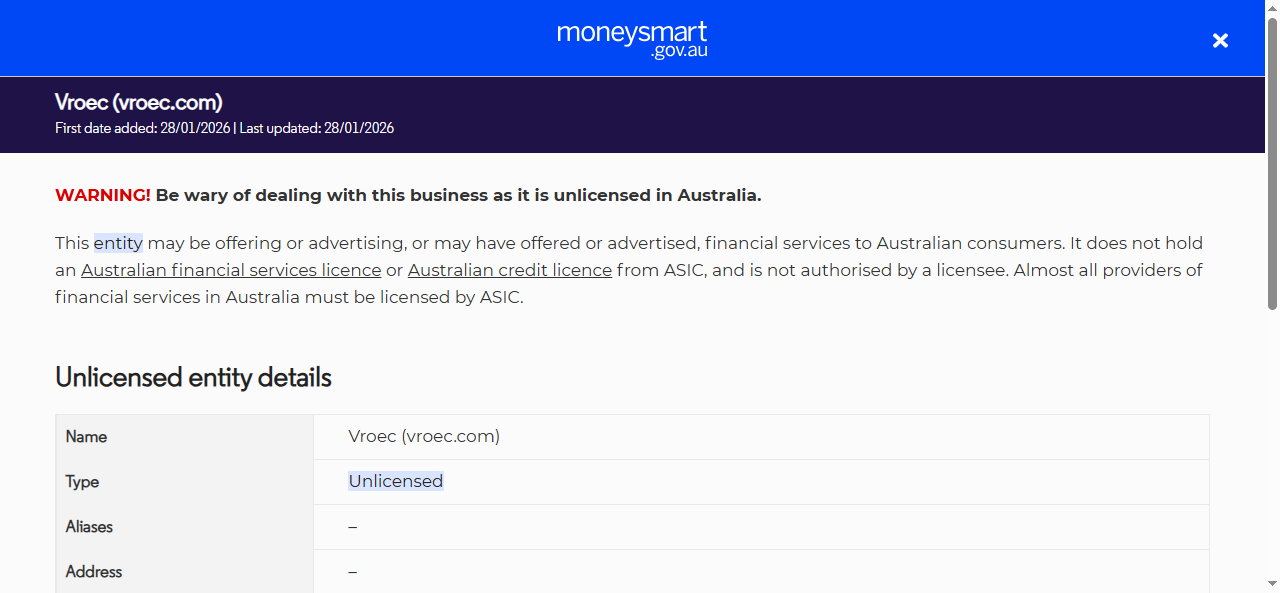This screenshot has width=1280, height=593.
Task: Click the moneysmart.gov.au logo
Action: (x=631, y=39)
